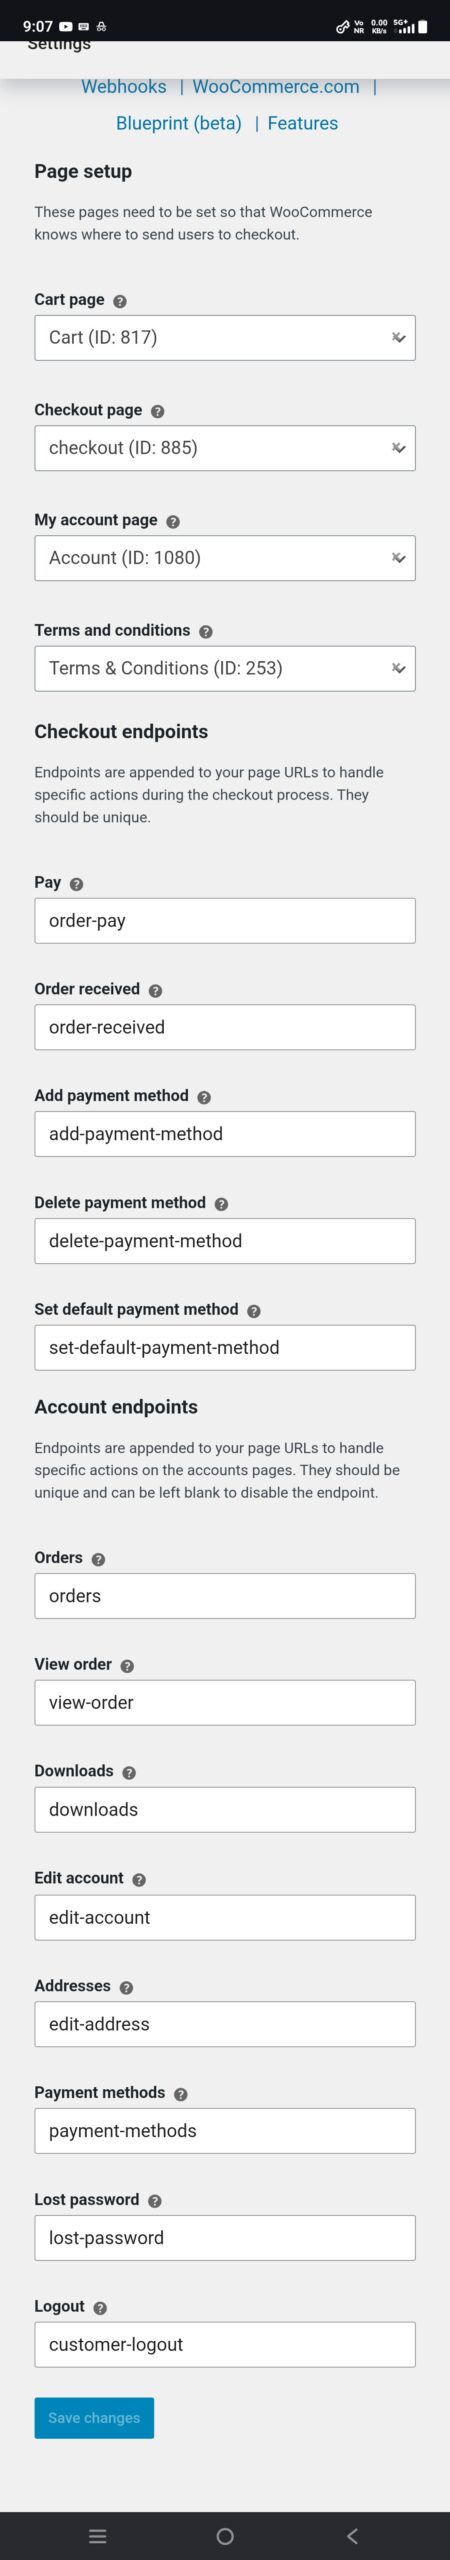The image size is (450, 2560).
Task: Open Blueprint (beta) link
Action: tap(179, 123)
